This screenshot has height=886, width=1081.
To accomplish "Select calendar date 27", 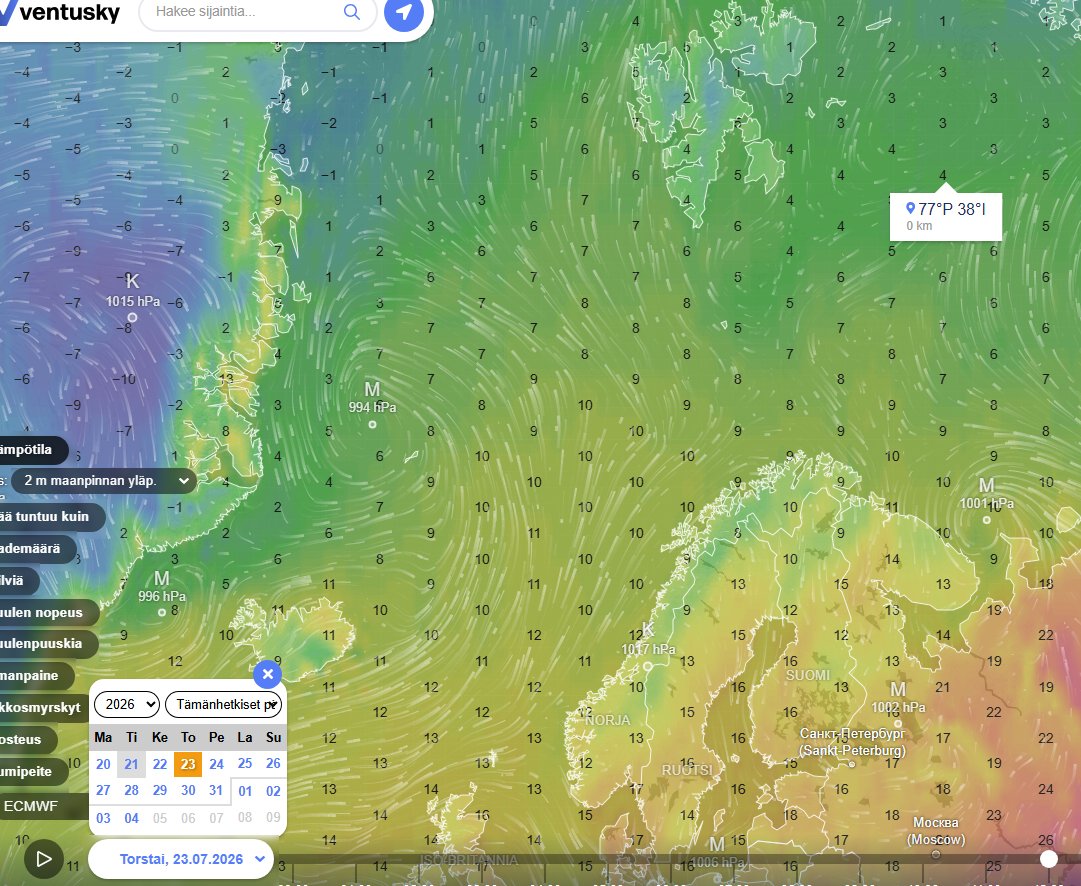I will (103, 790).
